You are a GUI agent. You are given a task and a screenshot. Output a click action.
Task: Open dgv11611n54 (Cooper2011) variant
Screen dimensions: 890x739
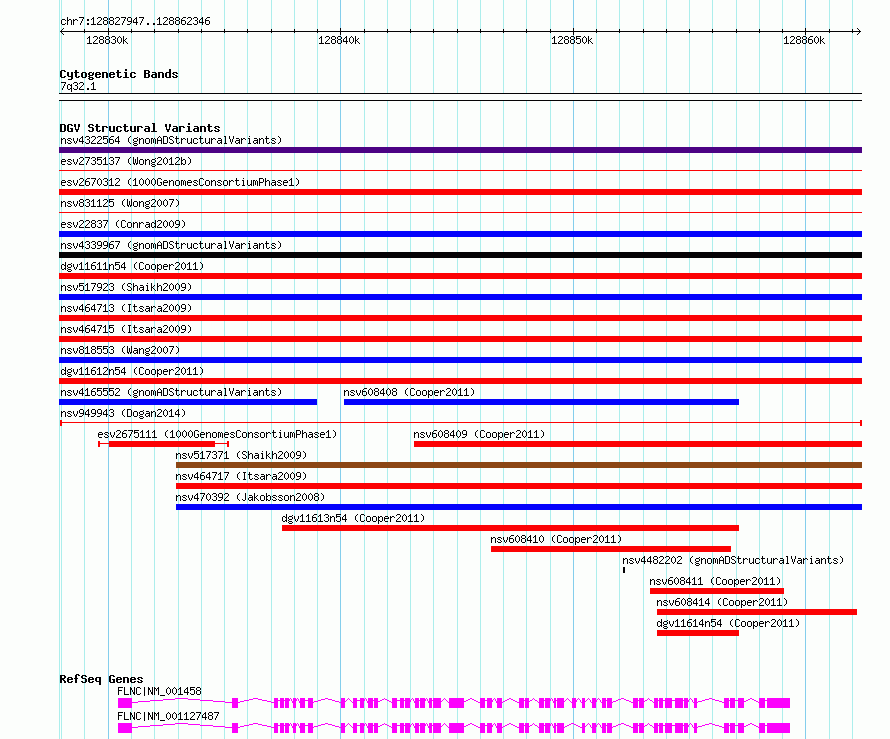132,266
